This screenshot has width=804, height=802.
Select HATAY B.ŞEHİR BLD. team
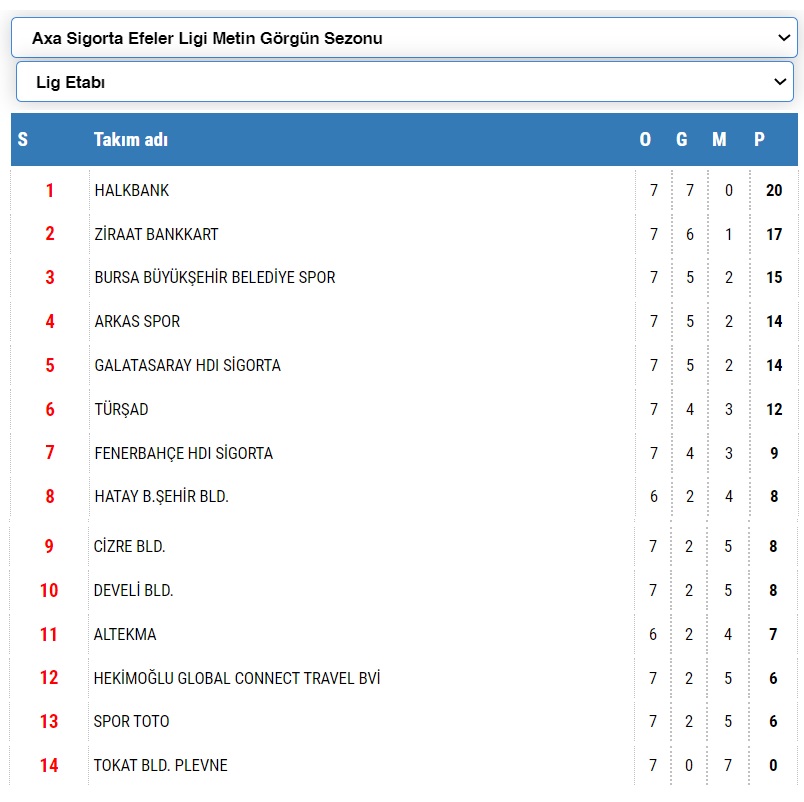162,497
